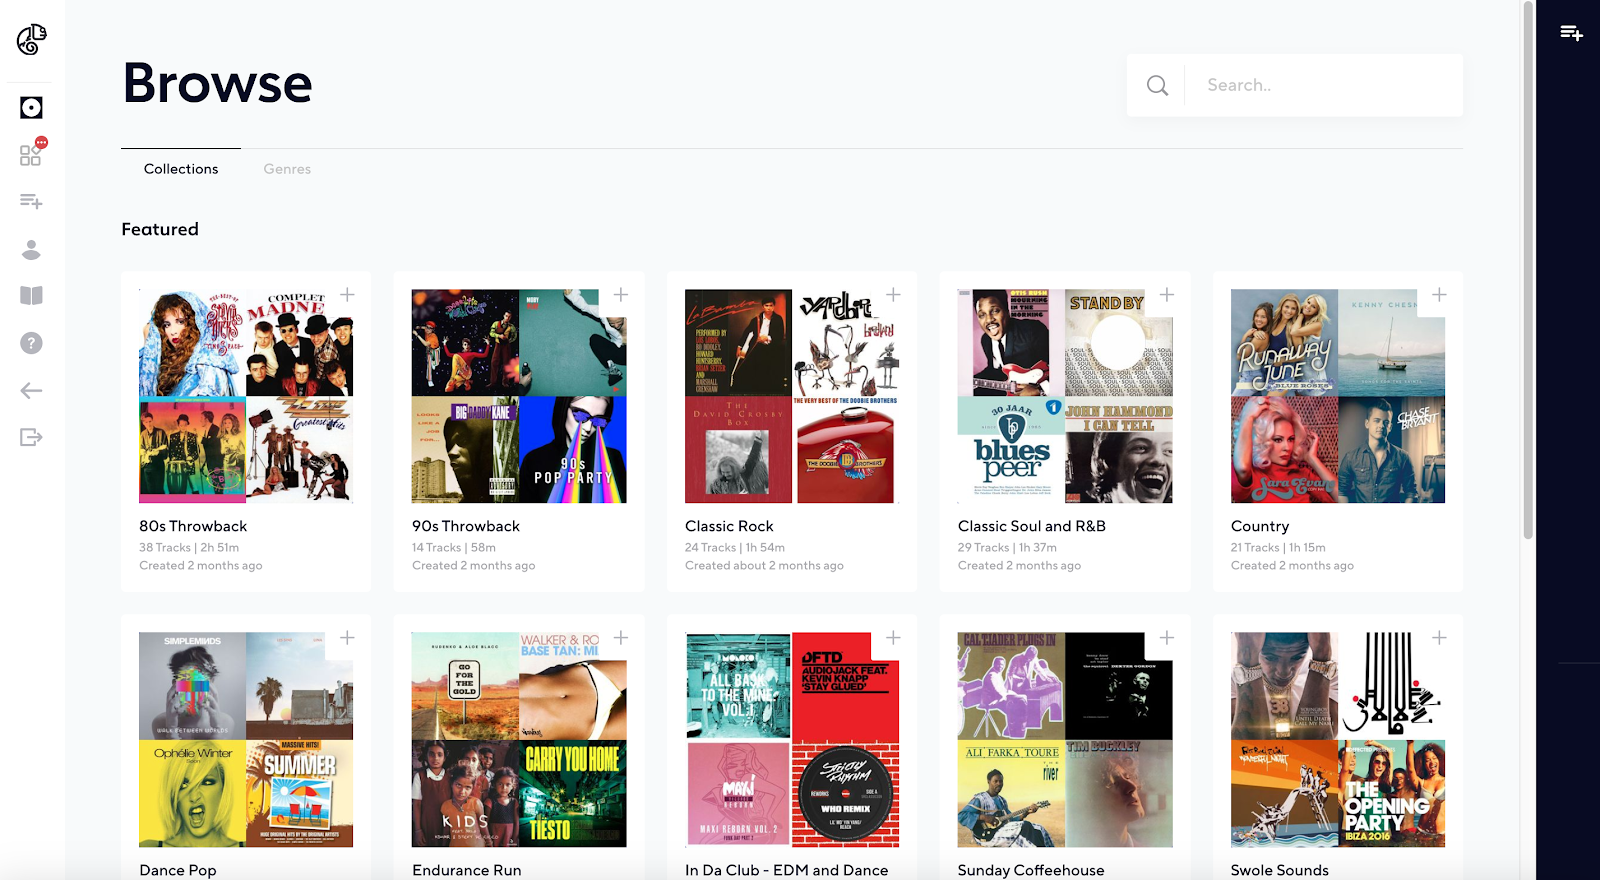Add 80s Throwback with its plus icon
This screenshot has width=1600, height=880.
point(347,295)
